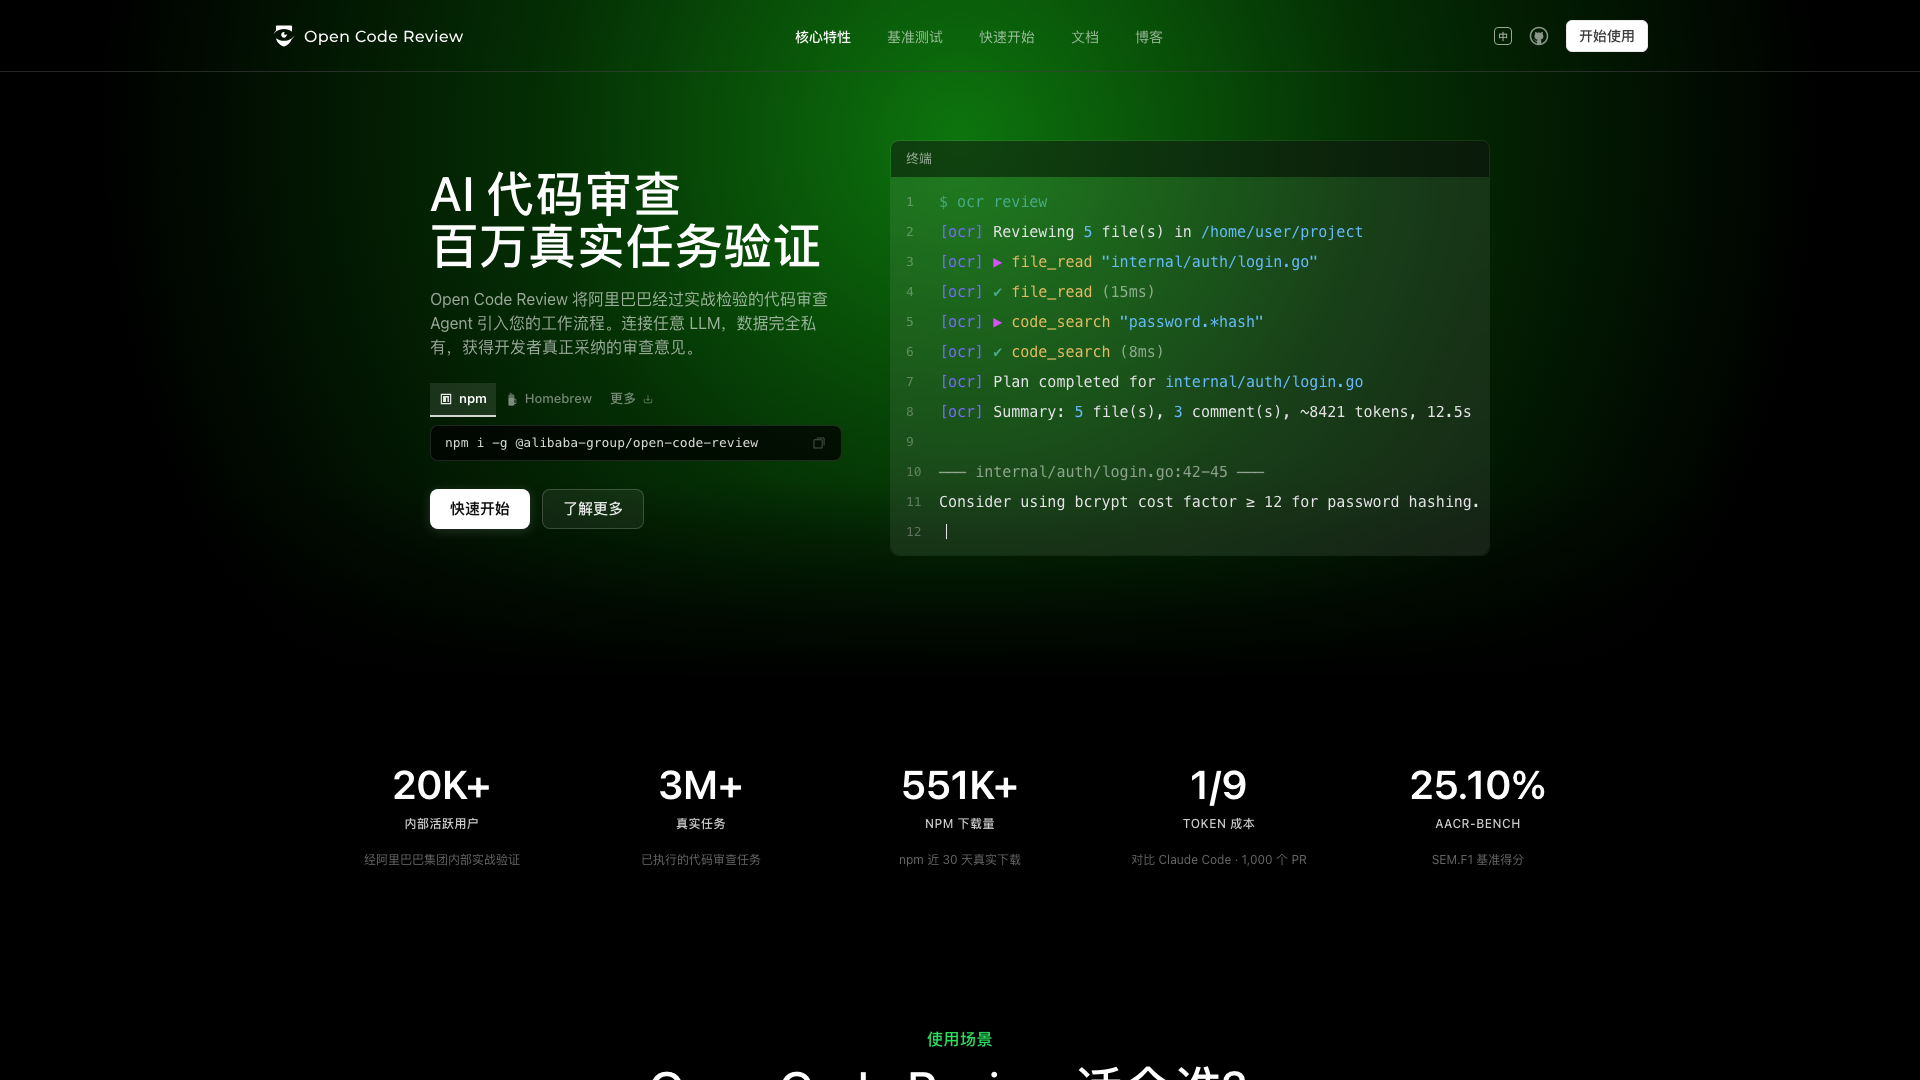1920x1080 pixels.
Task: Click the 'SEM.F1 基准得分' caption
Action: click(1477, 860)
